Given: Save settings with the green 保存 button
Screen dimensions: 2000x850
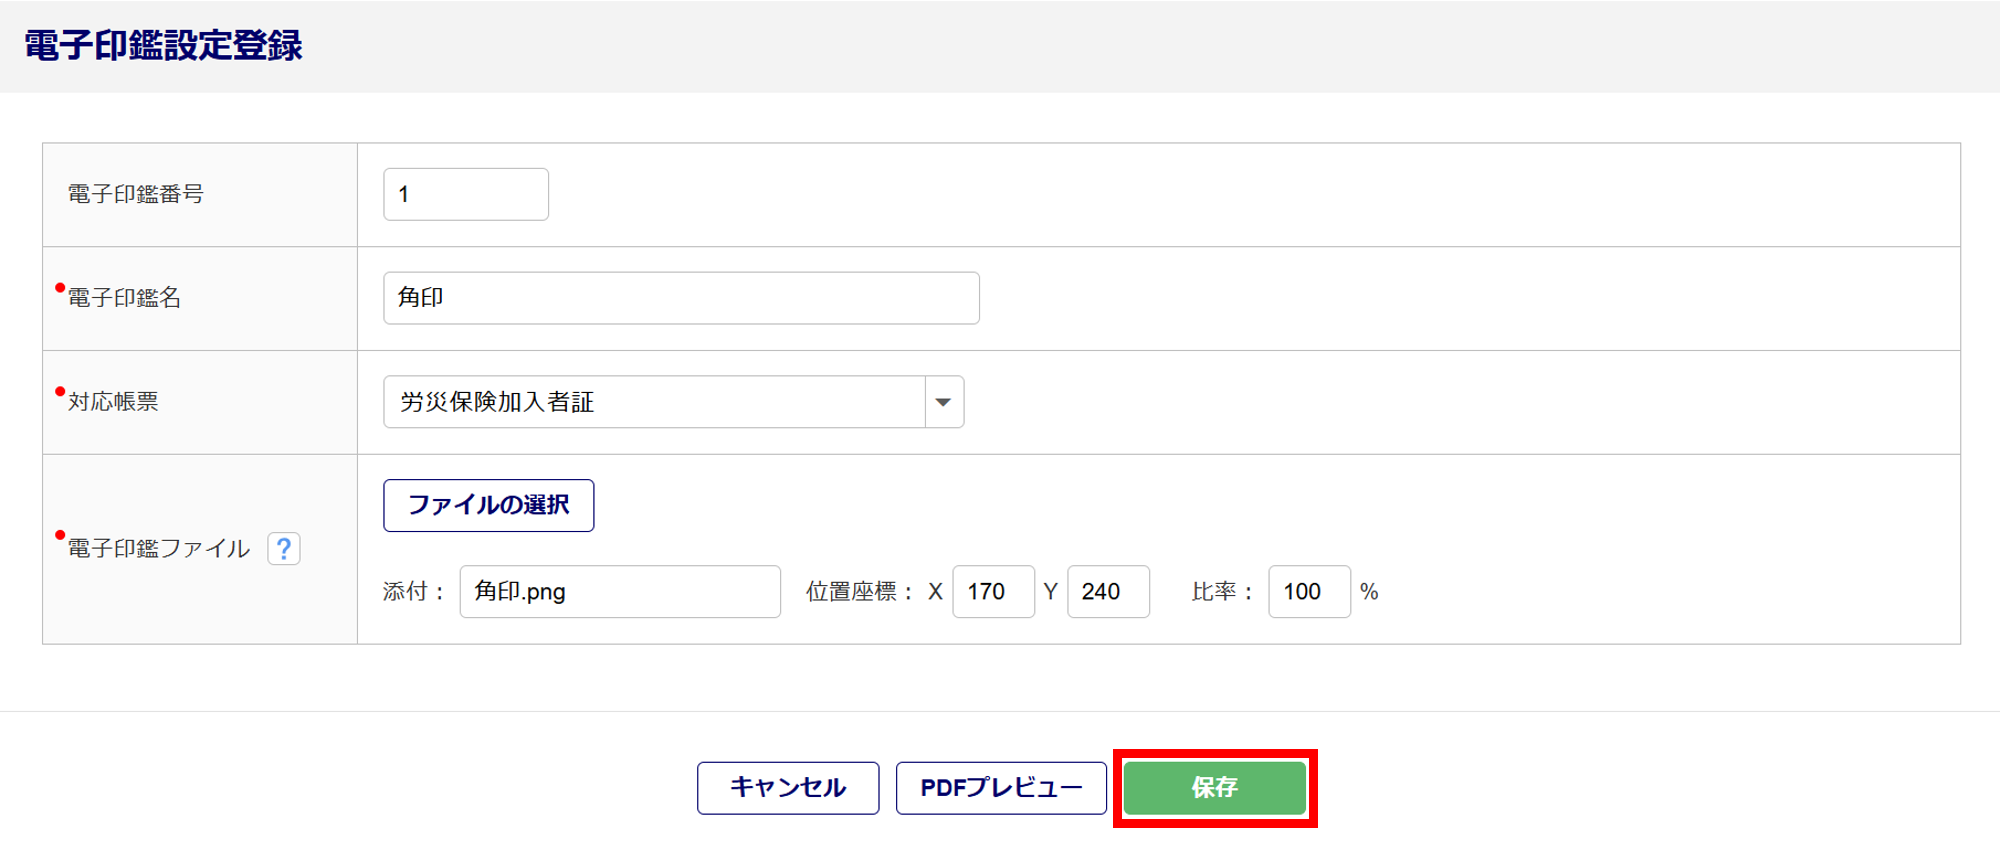Looking at the screenshot, I should 1214,788.
